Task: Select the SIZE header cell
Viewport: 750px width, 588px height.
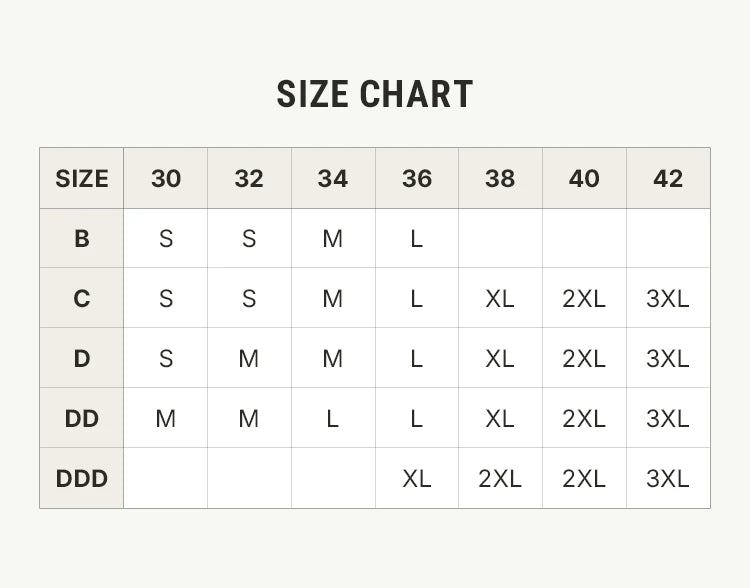Action: tap(82, 178)
